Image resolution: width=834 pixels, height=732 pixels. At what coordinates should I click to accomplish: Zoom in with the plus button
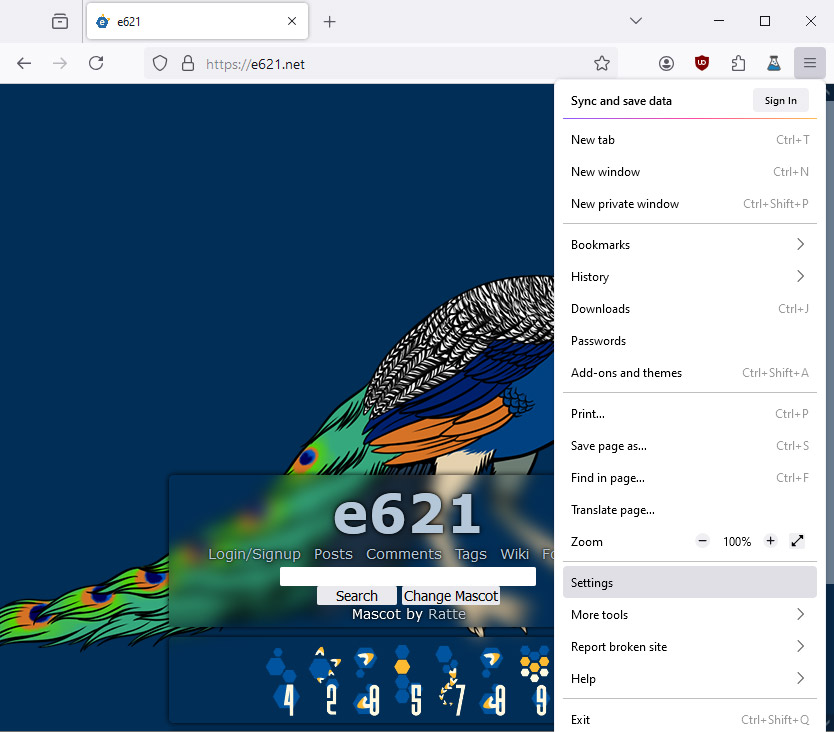pos(770,541)
